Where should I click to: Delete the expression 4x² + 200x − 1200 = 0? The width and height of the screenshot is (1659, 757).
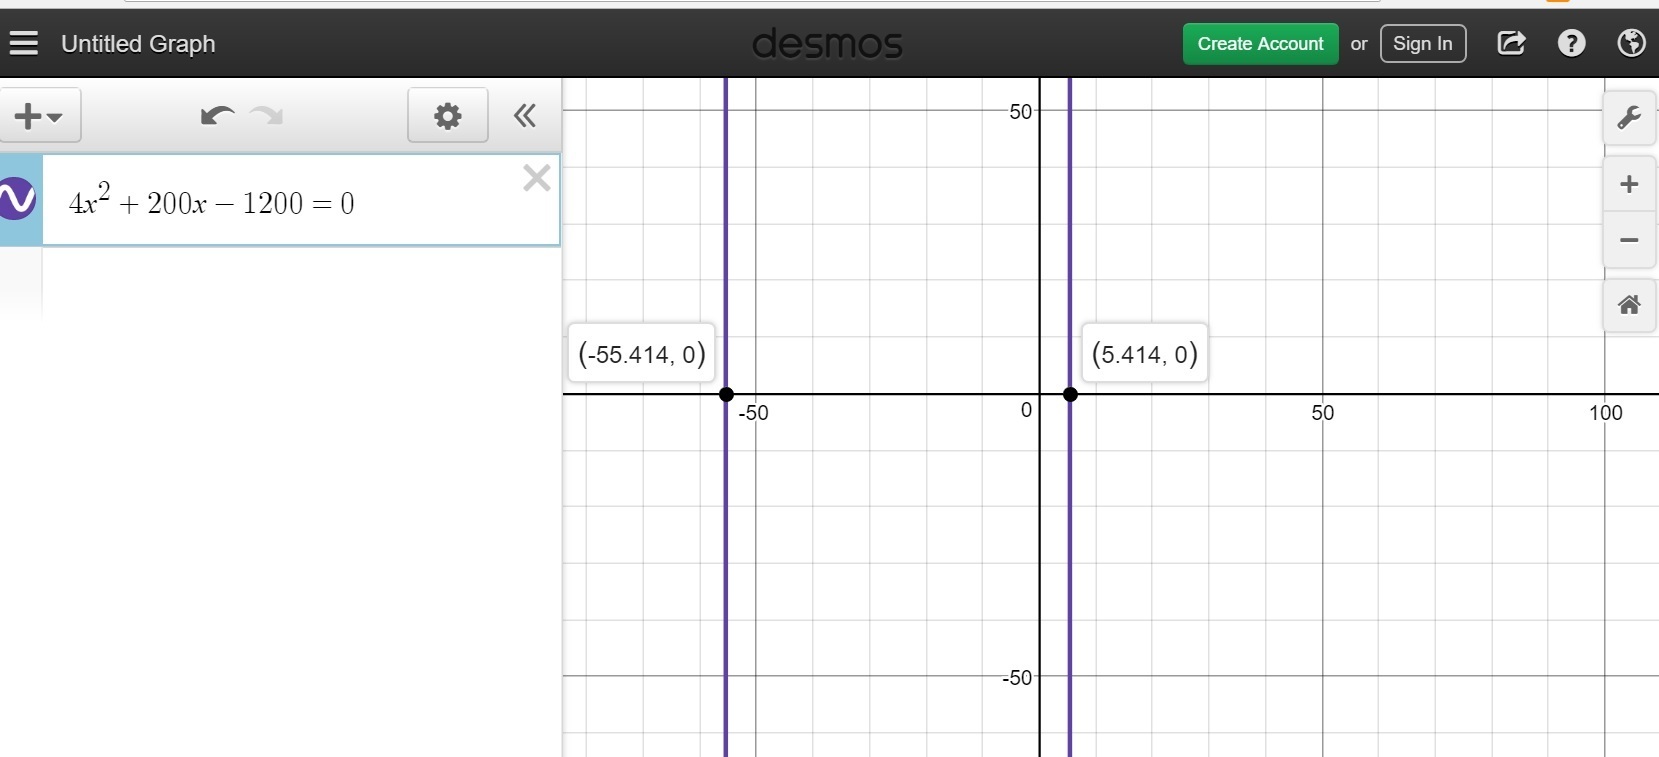[537, 178]
